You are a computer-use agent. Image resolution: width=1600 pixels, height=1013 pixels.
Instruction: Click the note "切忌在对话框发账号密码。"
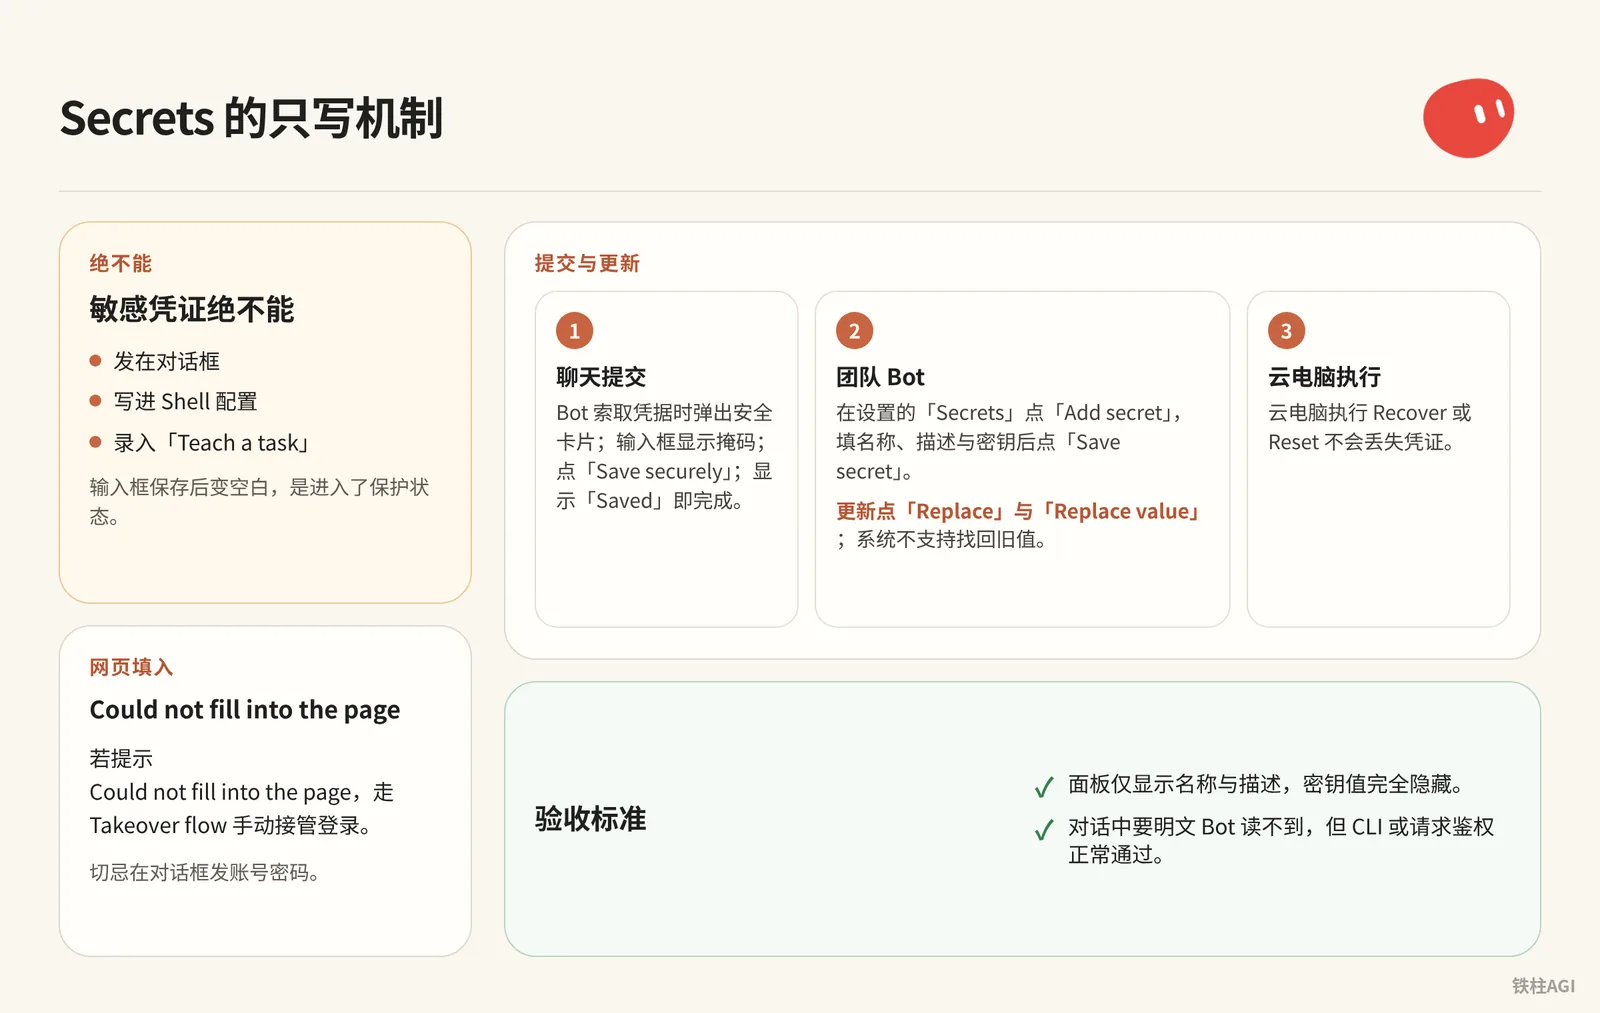click(x=205, y=872)
